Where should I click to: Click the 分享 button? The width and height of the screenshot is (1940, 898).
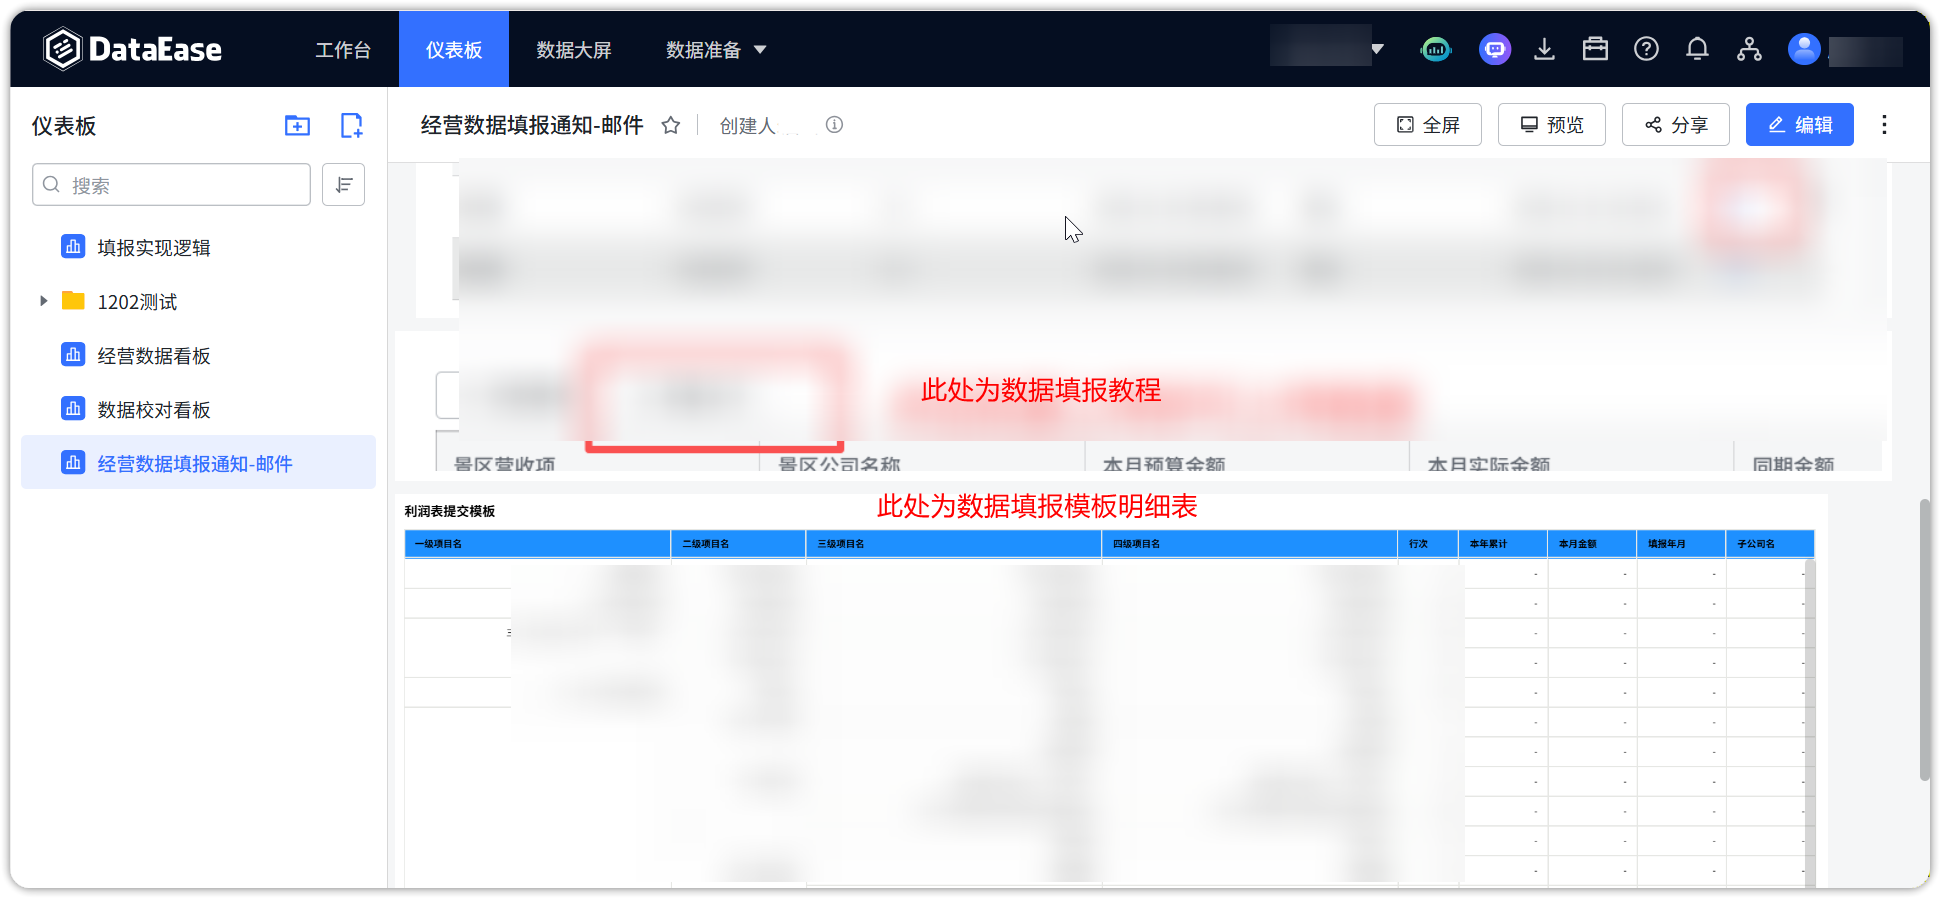tap(1675, 125)
